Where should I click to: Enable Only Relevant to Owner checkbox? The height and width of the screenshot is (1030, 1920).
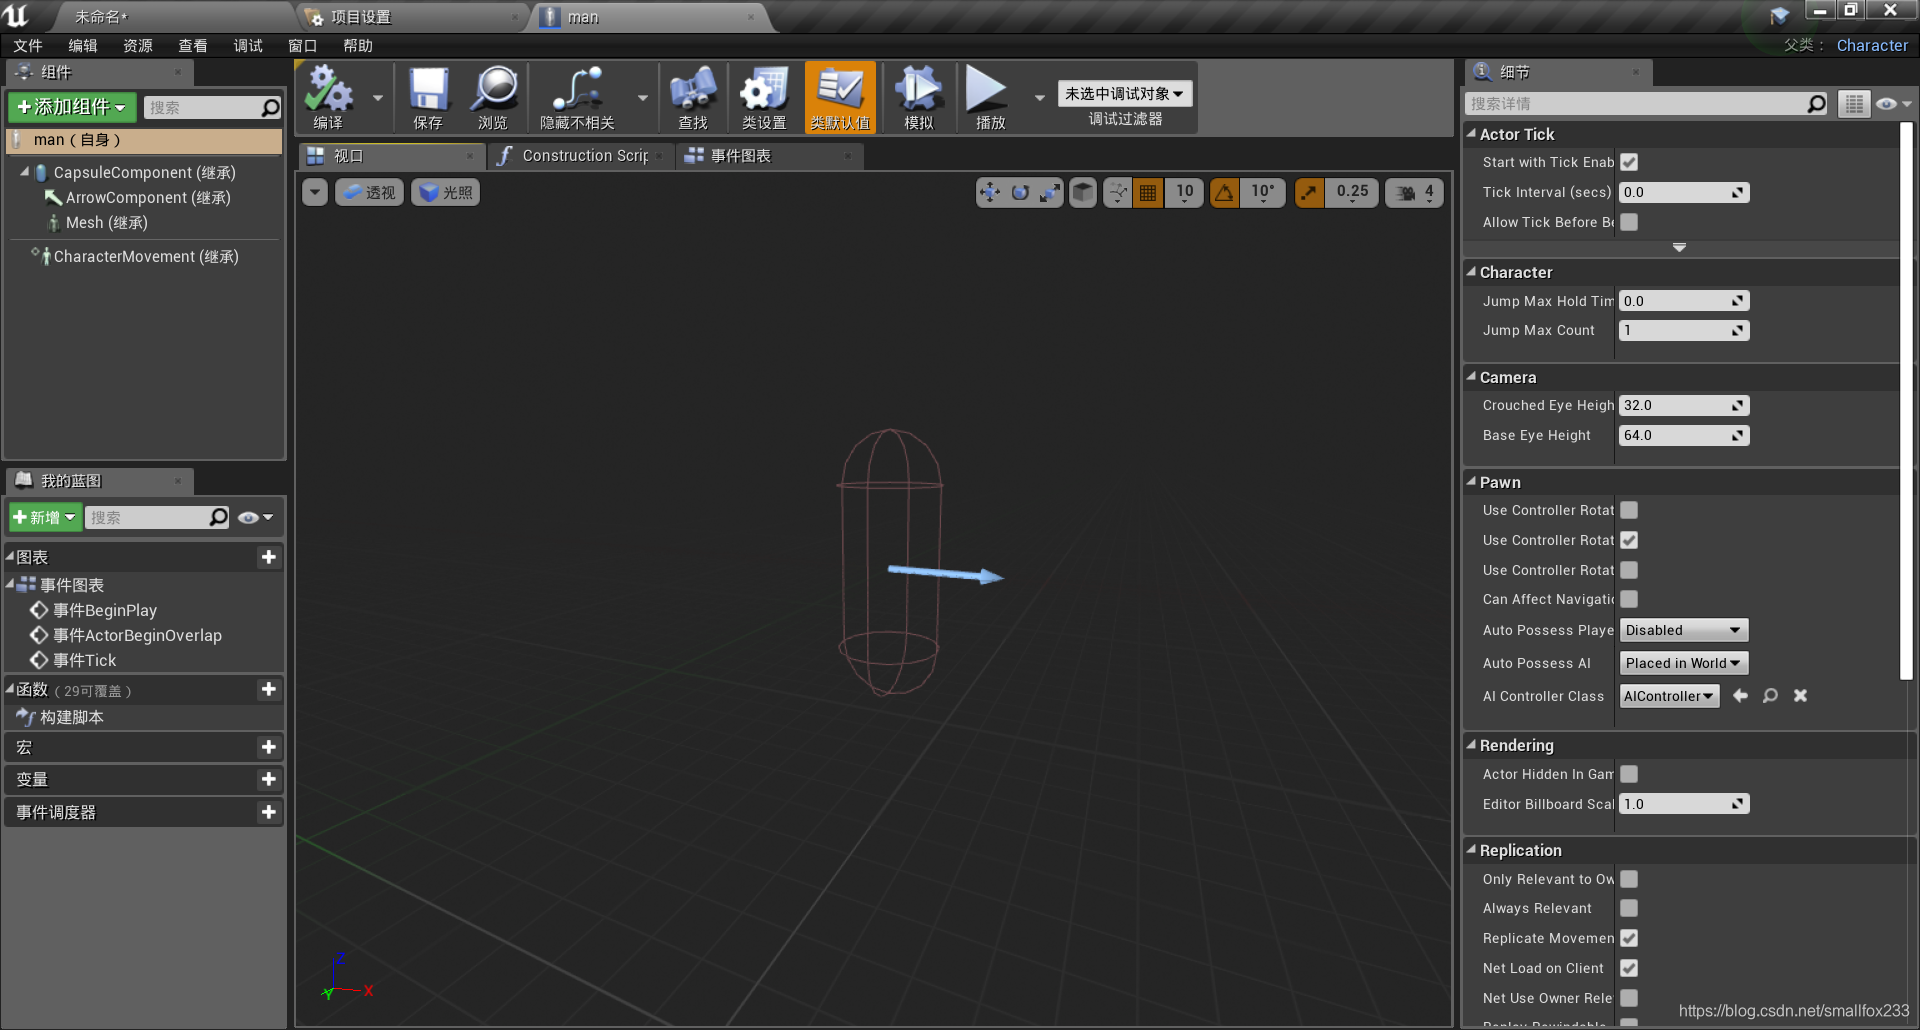point(1629,879)
